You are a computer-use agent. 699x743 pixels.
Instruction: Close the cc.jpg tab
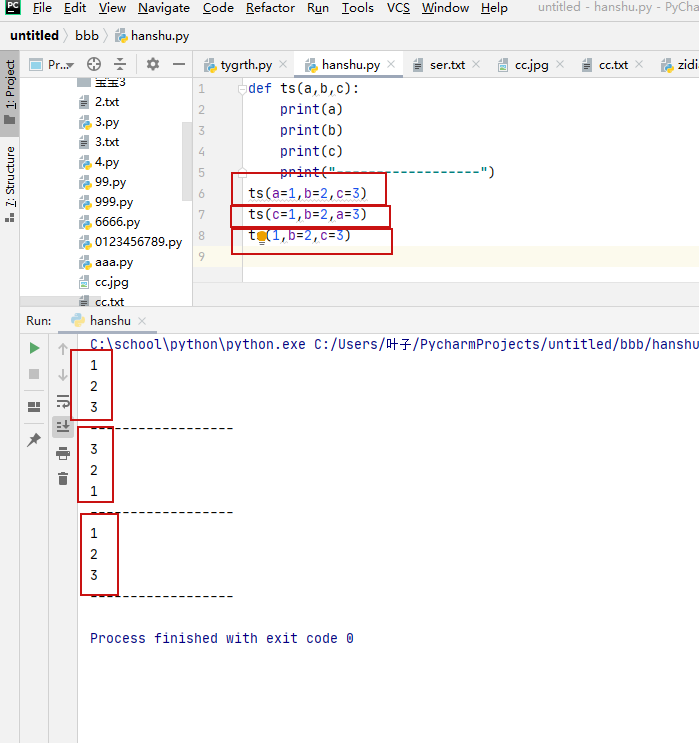coord(560,64)
